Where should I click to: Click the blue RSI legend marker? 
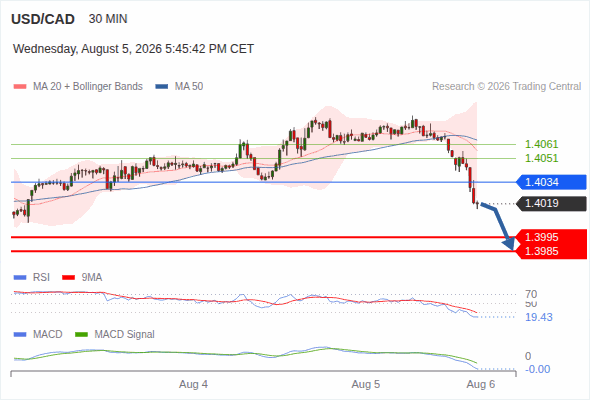[20, 278]
